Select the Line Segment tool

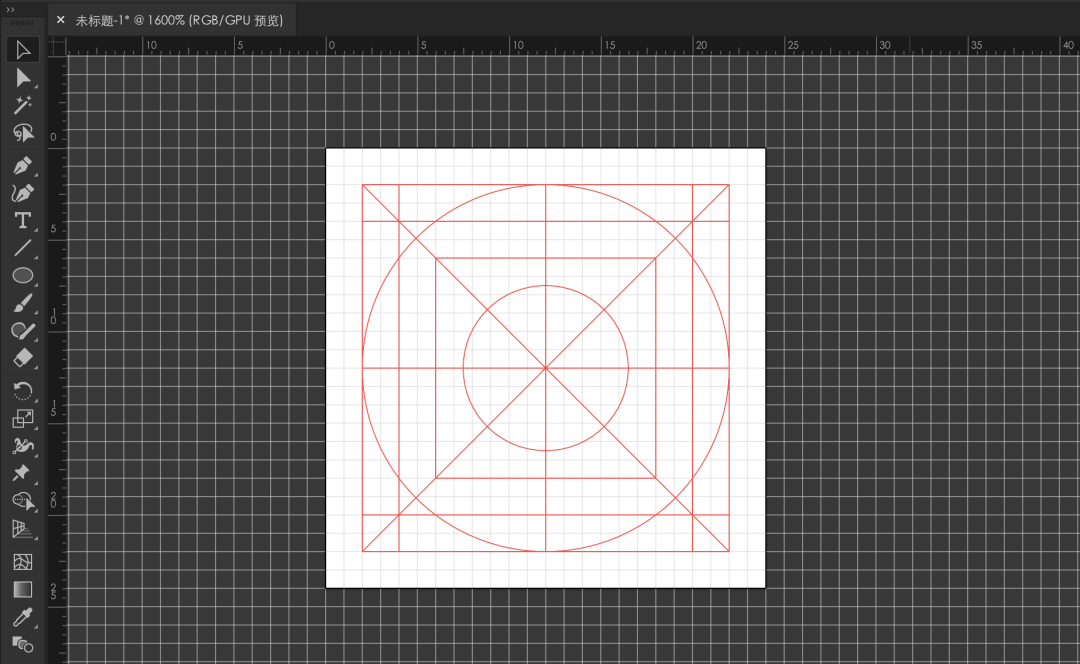click(23, 248)
